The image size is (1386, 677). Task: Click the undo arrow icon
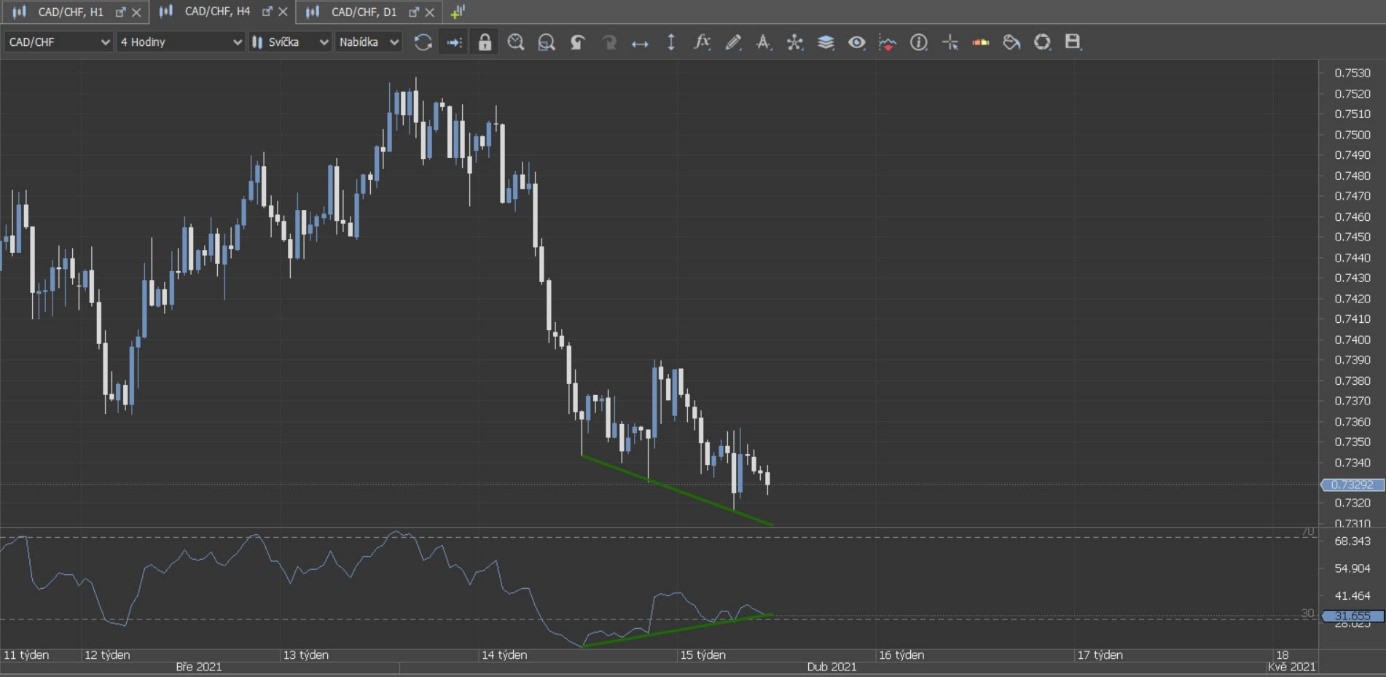(x=578, y=42)
